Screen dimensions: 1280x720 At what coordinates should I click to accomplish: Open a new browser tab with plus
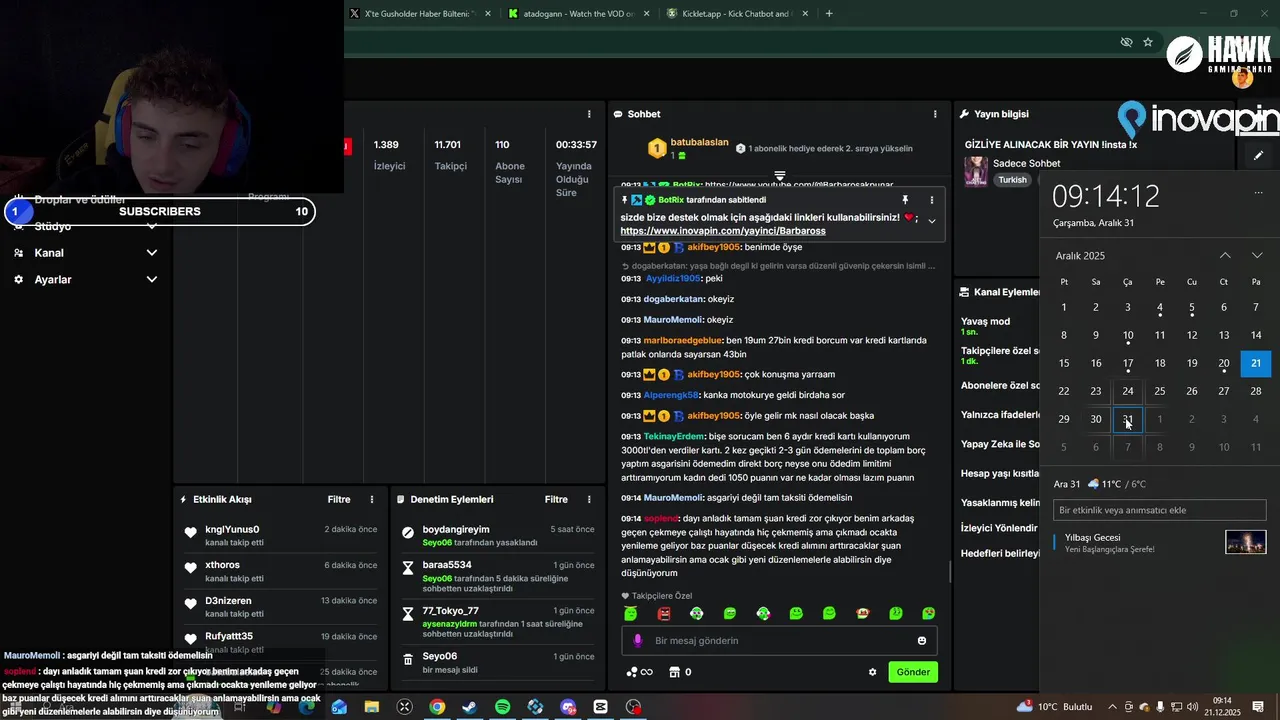829,14
